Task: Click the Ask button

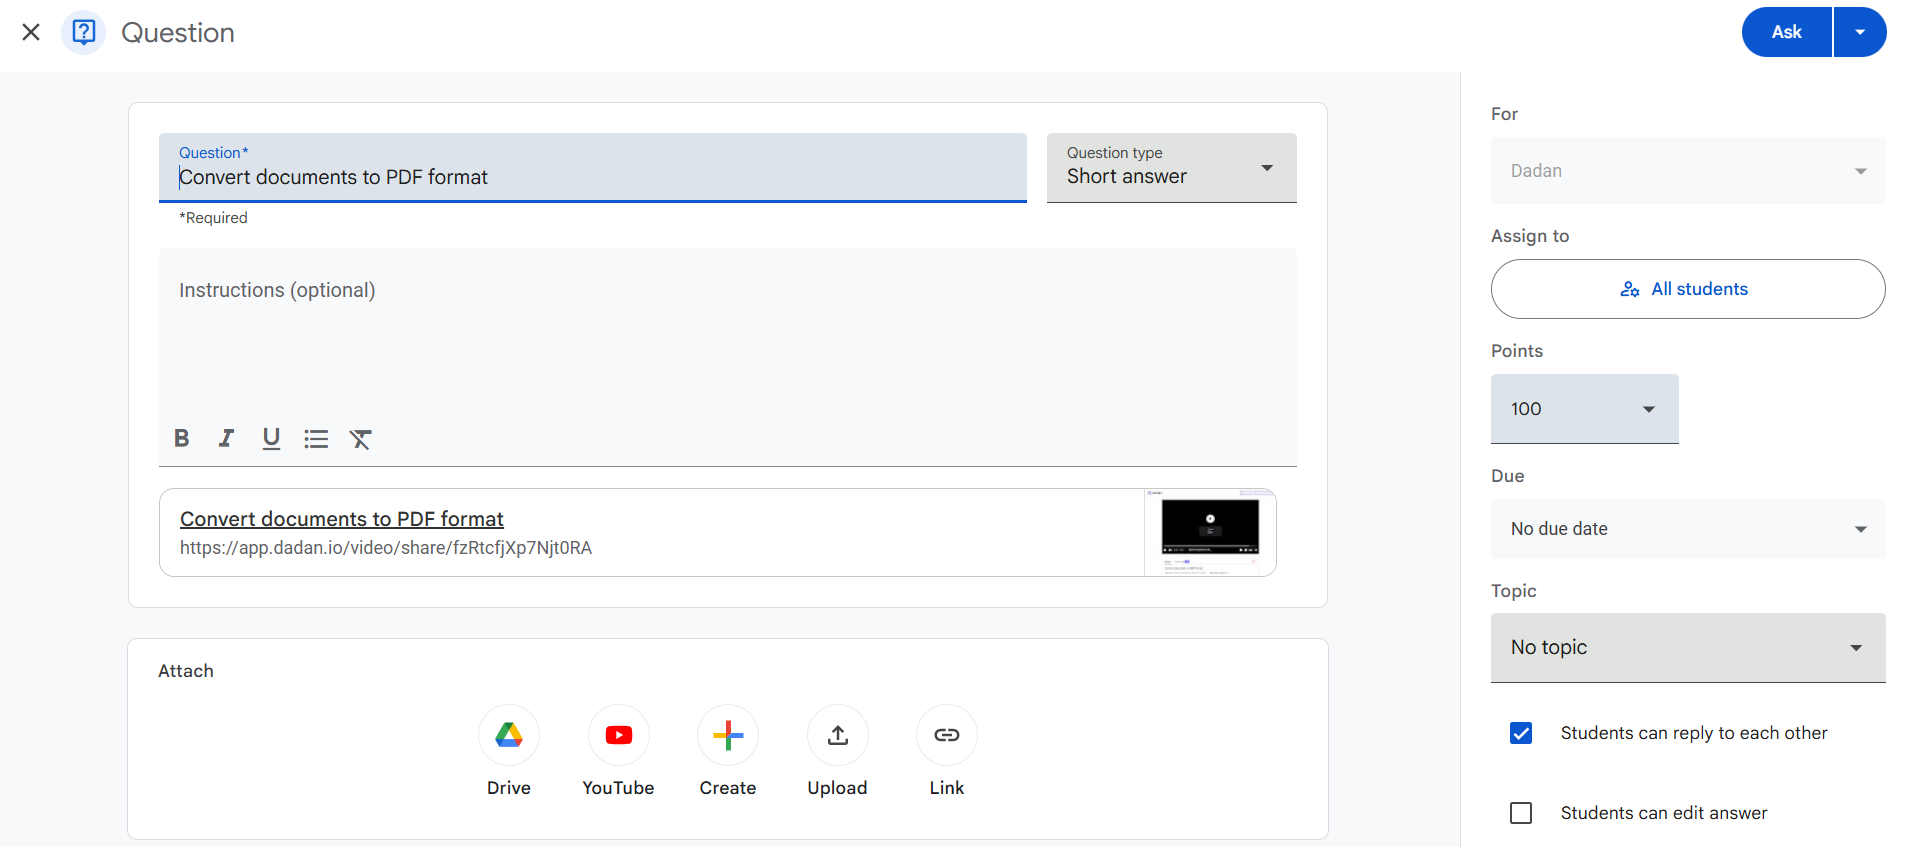Action: pyautogui.click(x=1786, y=32)
